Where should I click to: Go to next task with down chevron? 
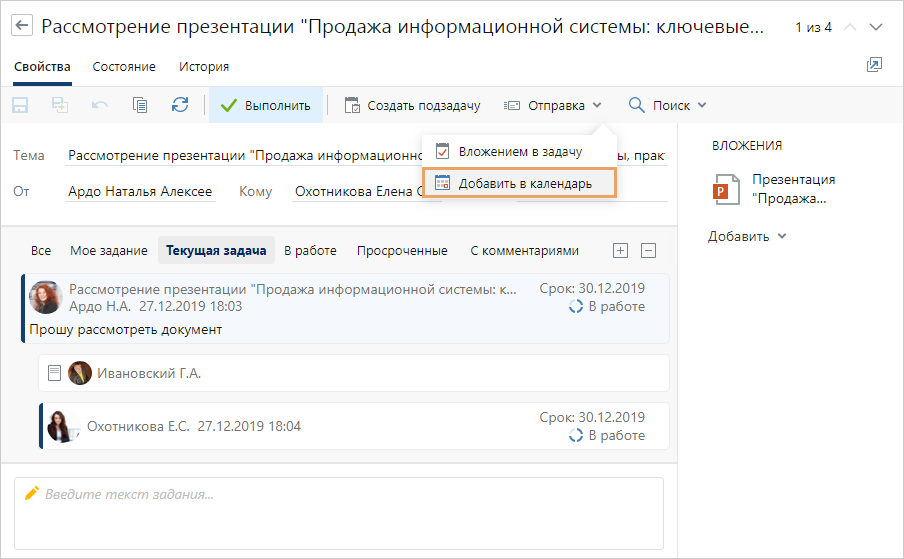point(877,27)
